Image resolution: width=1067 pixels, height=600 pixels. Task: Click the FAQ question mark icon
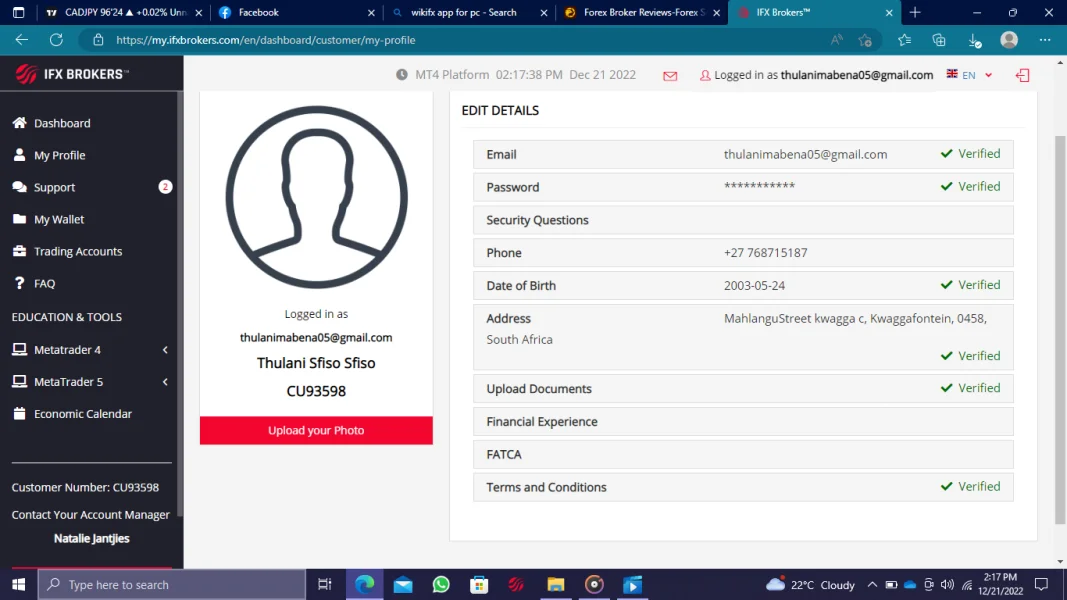[x=19, y=283]
